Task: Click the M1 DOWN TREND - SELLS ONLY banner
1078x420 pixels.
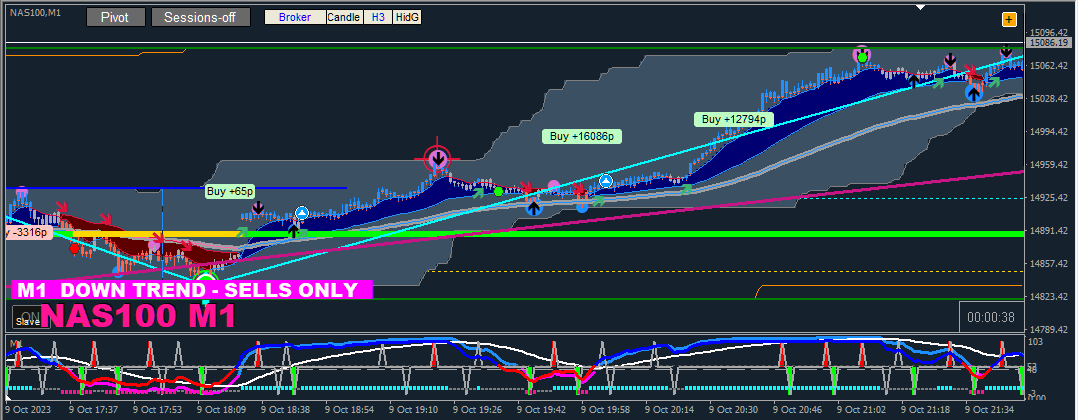Action: 192,289
